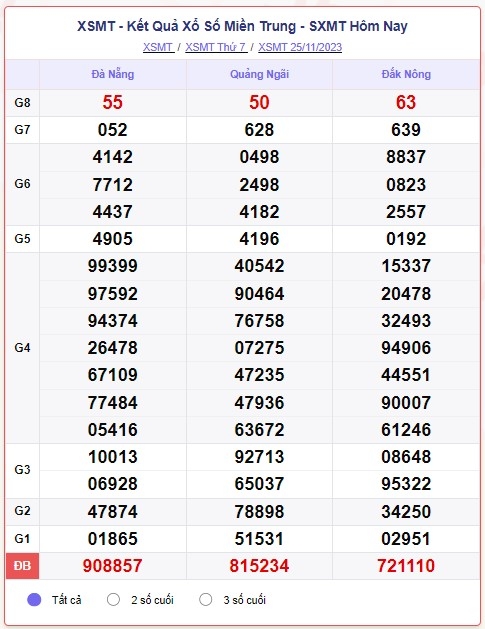Image resolution: width=485 pixels, height=629 pixels.
Task: Click the G4 row label
Action: 22,347
